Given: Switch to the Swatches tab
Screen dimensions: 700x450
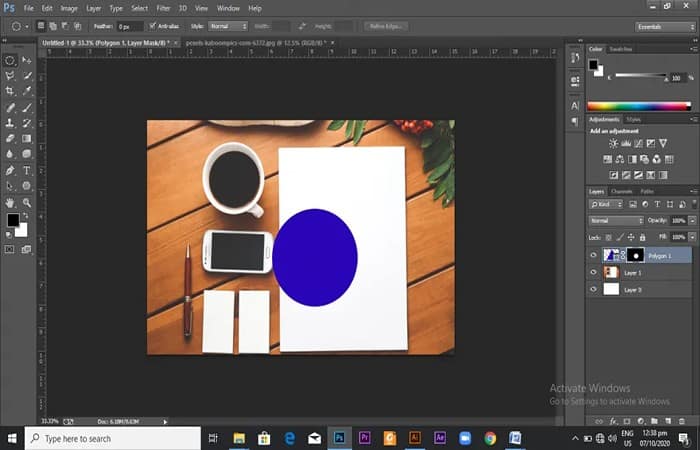Looking at the screenshot, I should coord(621,49).
